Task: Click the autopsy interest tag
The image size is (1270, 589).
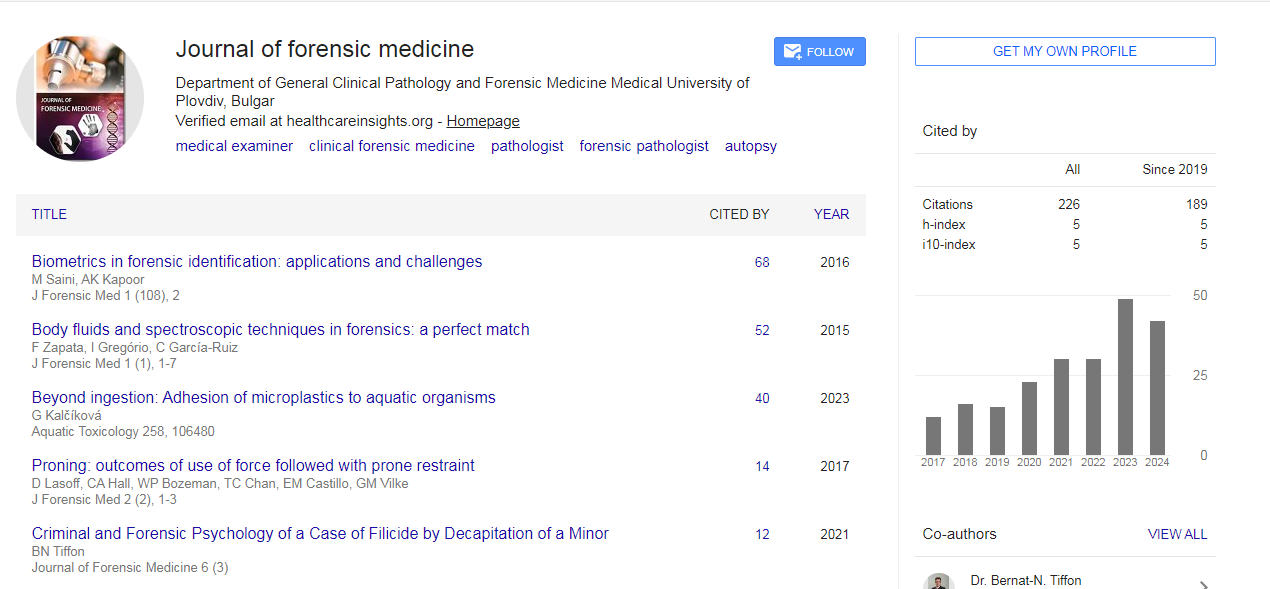Action: tap(750, 146)
